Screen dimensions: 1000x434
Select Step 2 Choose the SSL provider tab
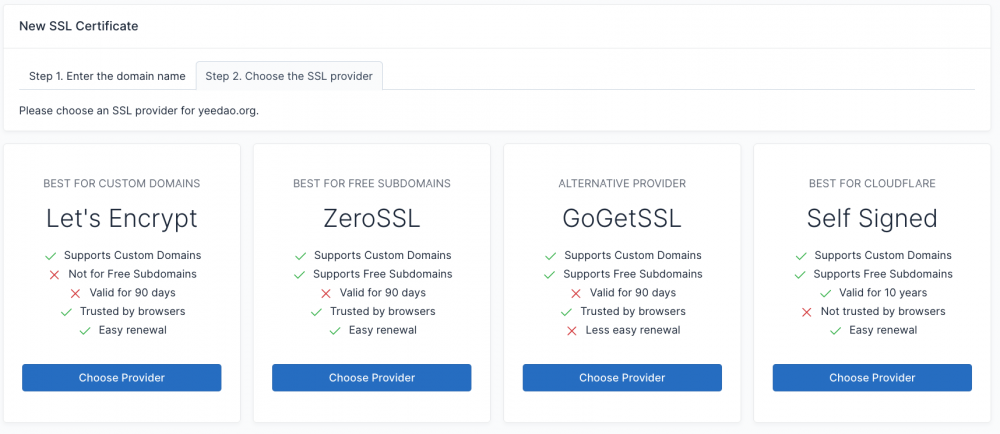click(x=289, y=76)
